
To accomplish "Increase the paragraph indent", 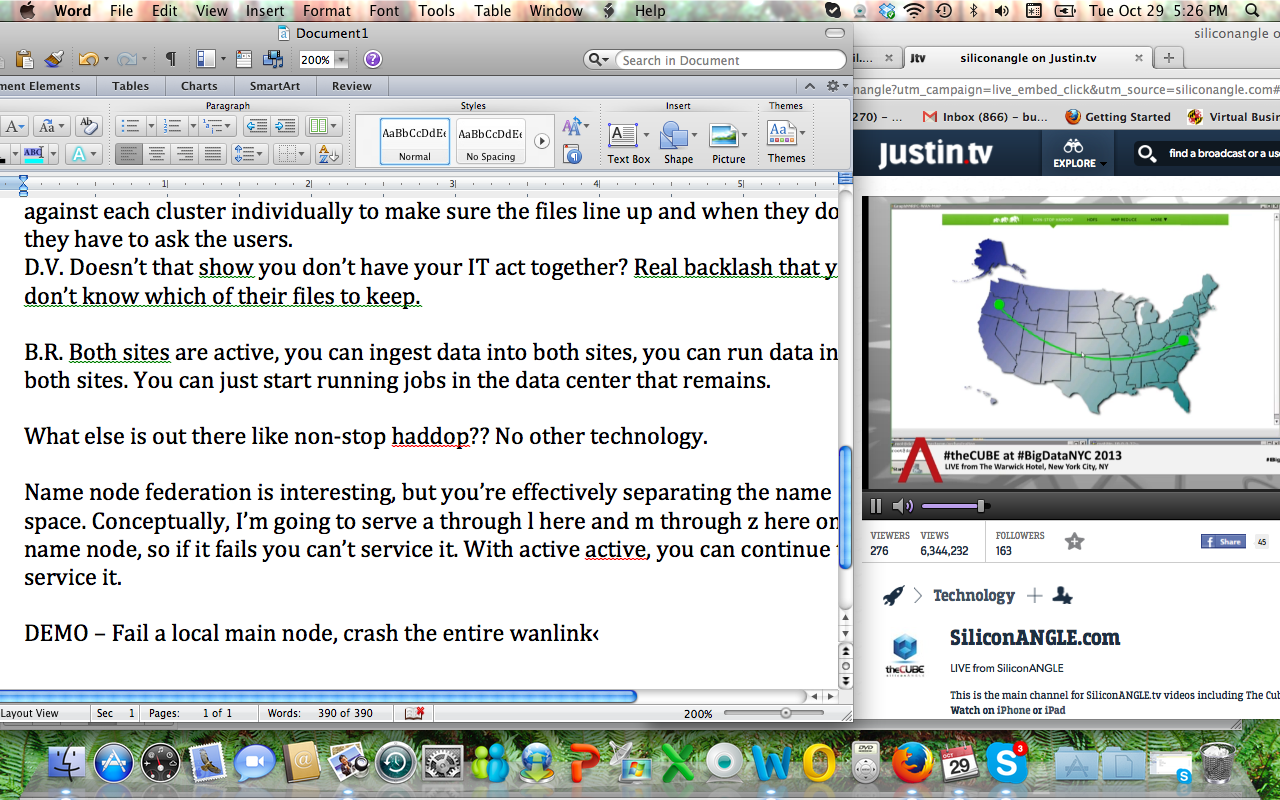I will point(285,126).
